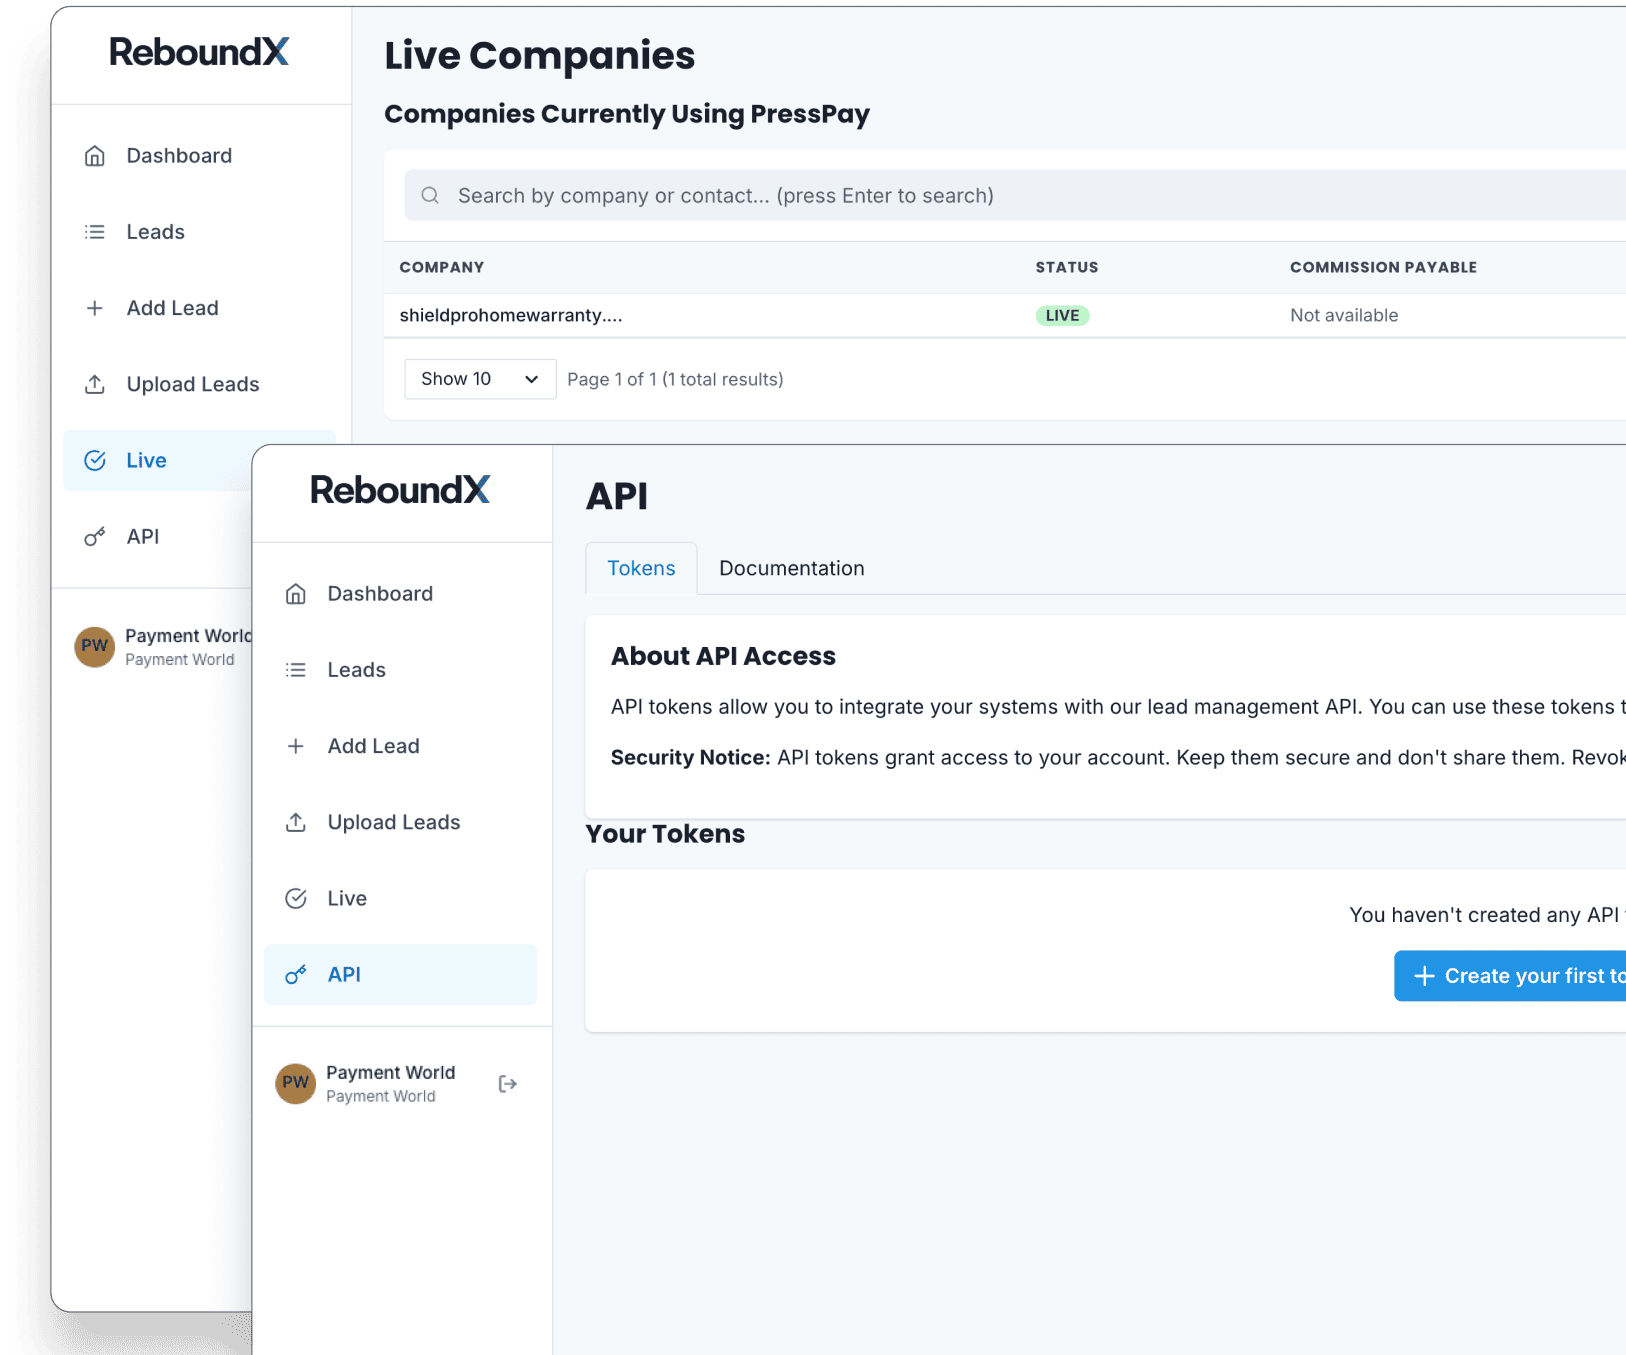This screenshot has height=1355, width=1626.
Task: Click Dashboard home icon in back window
Action: click(x=95, y=156)
